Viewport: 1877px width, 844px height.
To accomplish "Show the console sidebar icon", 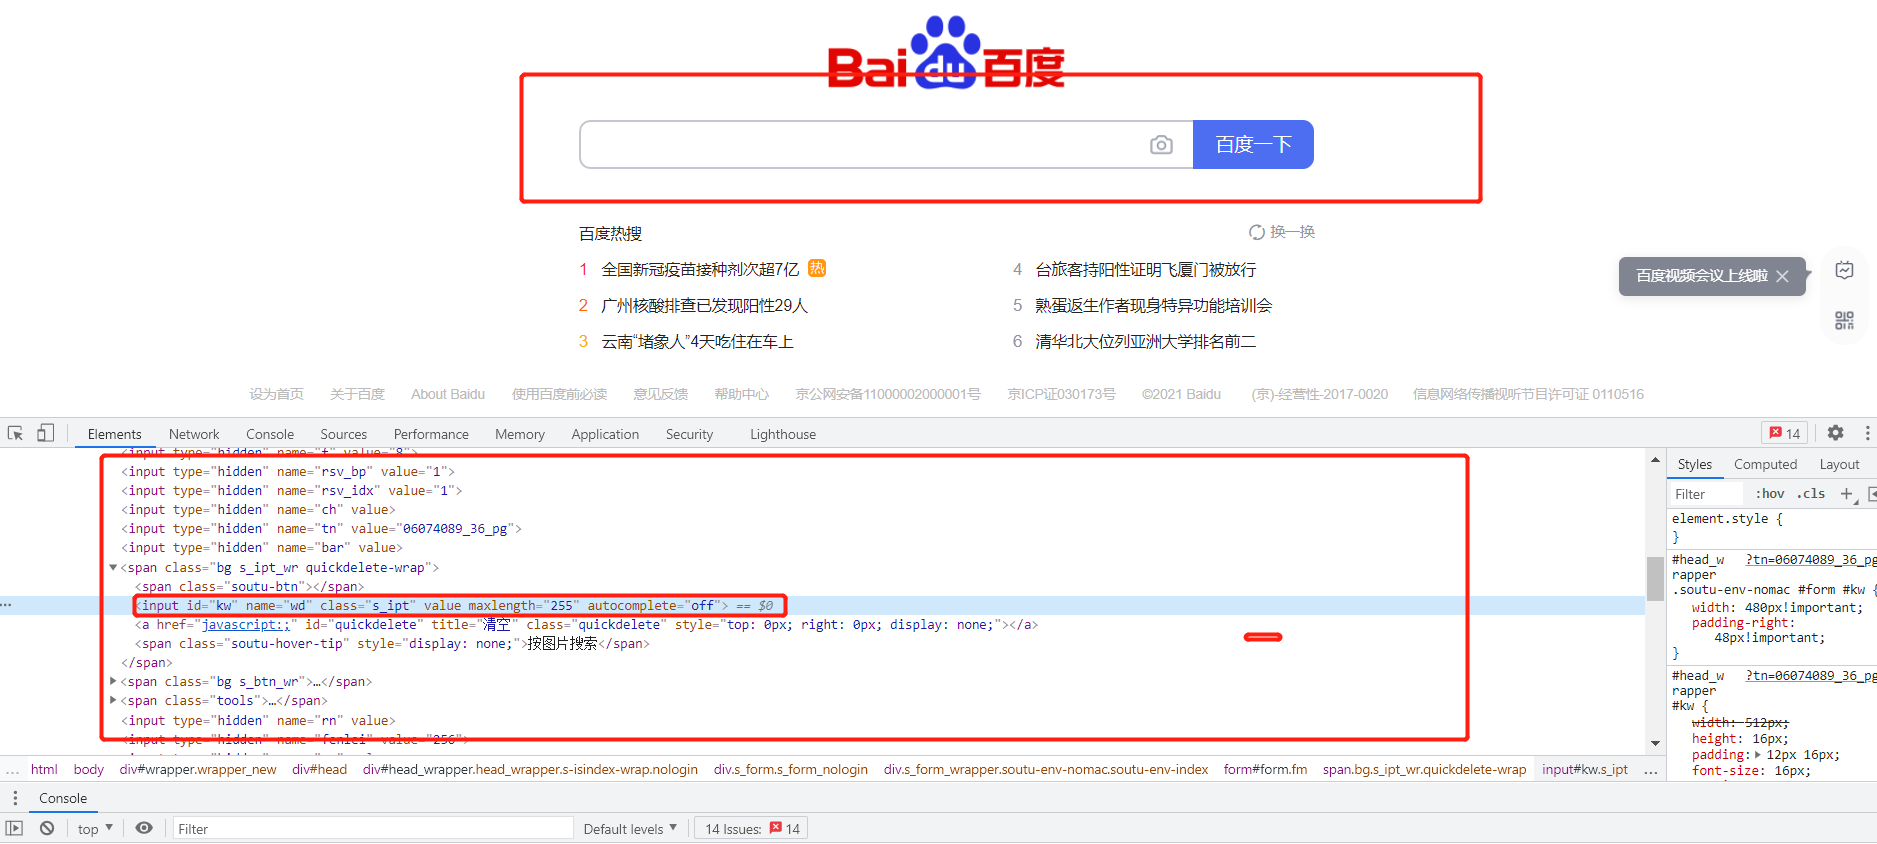I will click(14, 828).
